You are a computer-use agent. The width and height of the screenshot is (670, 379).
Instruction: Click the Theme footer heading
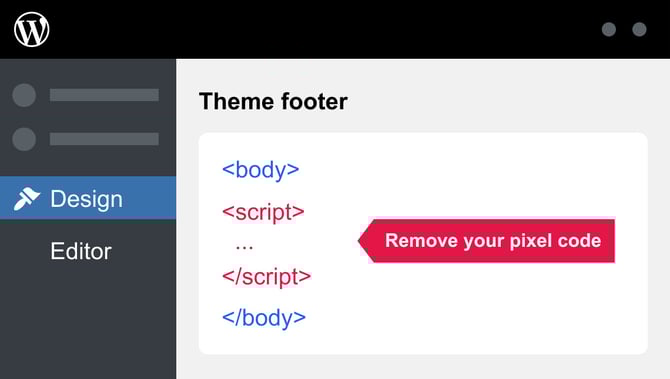[x=273, y=102]
